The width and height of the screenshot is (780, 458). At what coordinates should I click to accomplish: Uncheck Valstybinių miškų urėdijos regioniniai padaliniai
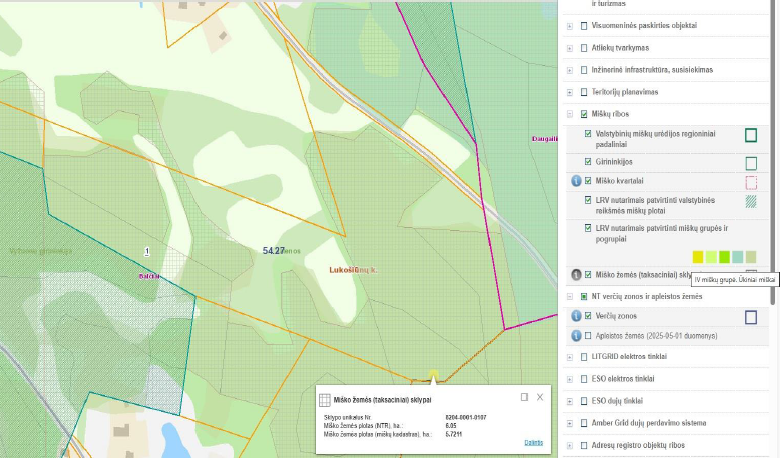point(588,134)
